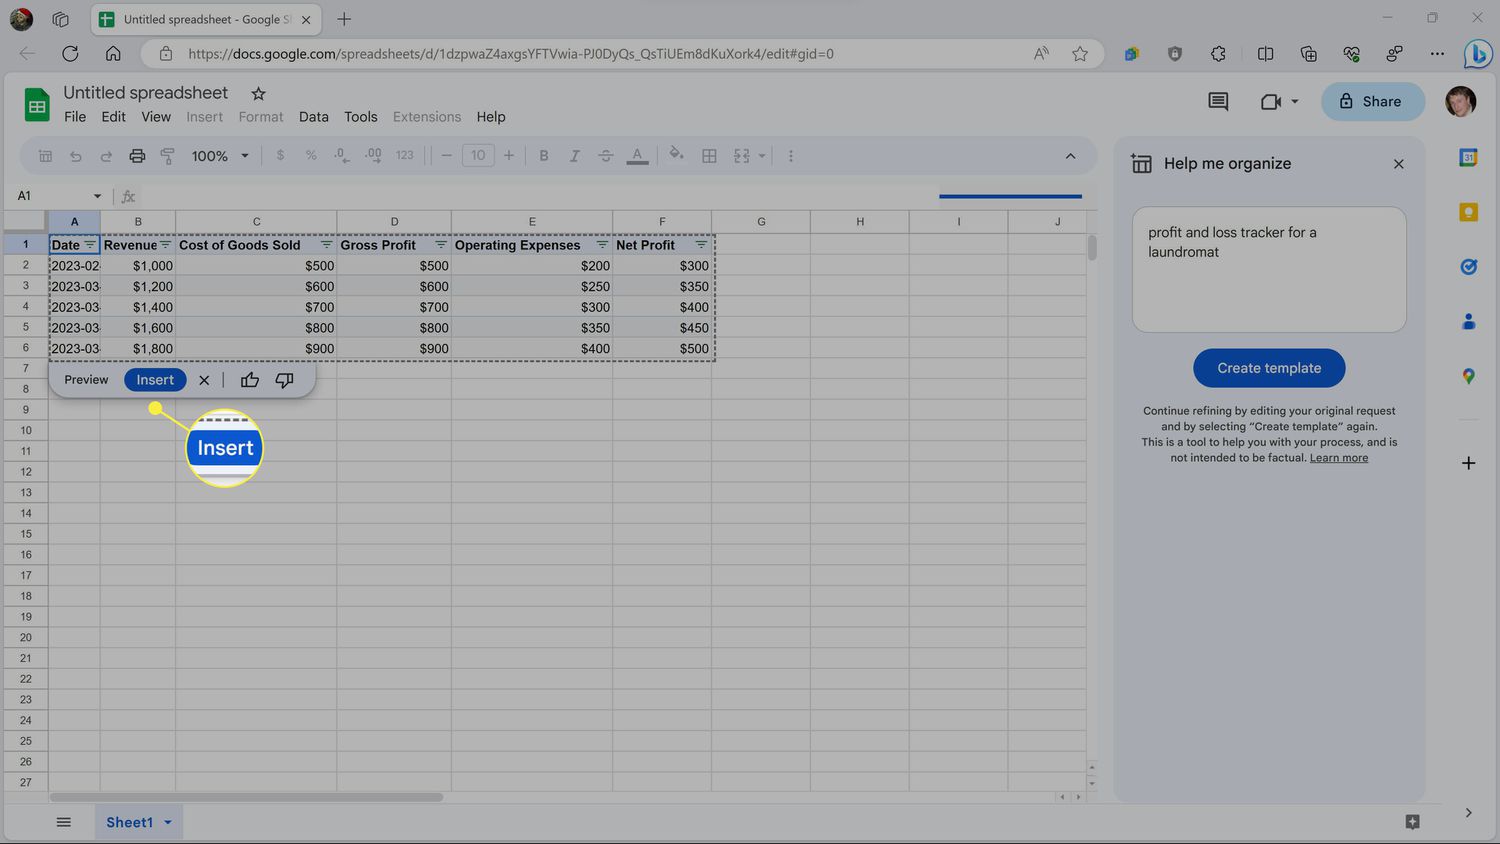Image resolution: width=1500 pixels, height=844 pixels.
Task: Open the borders tool
Action: [x=709, y=156]
